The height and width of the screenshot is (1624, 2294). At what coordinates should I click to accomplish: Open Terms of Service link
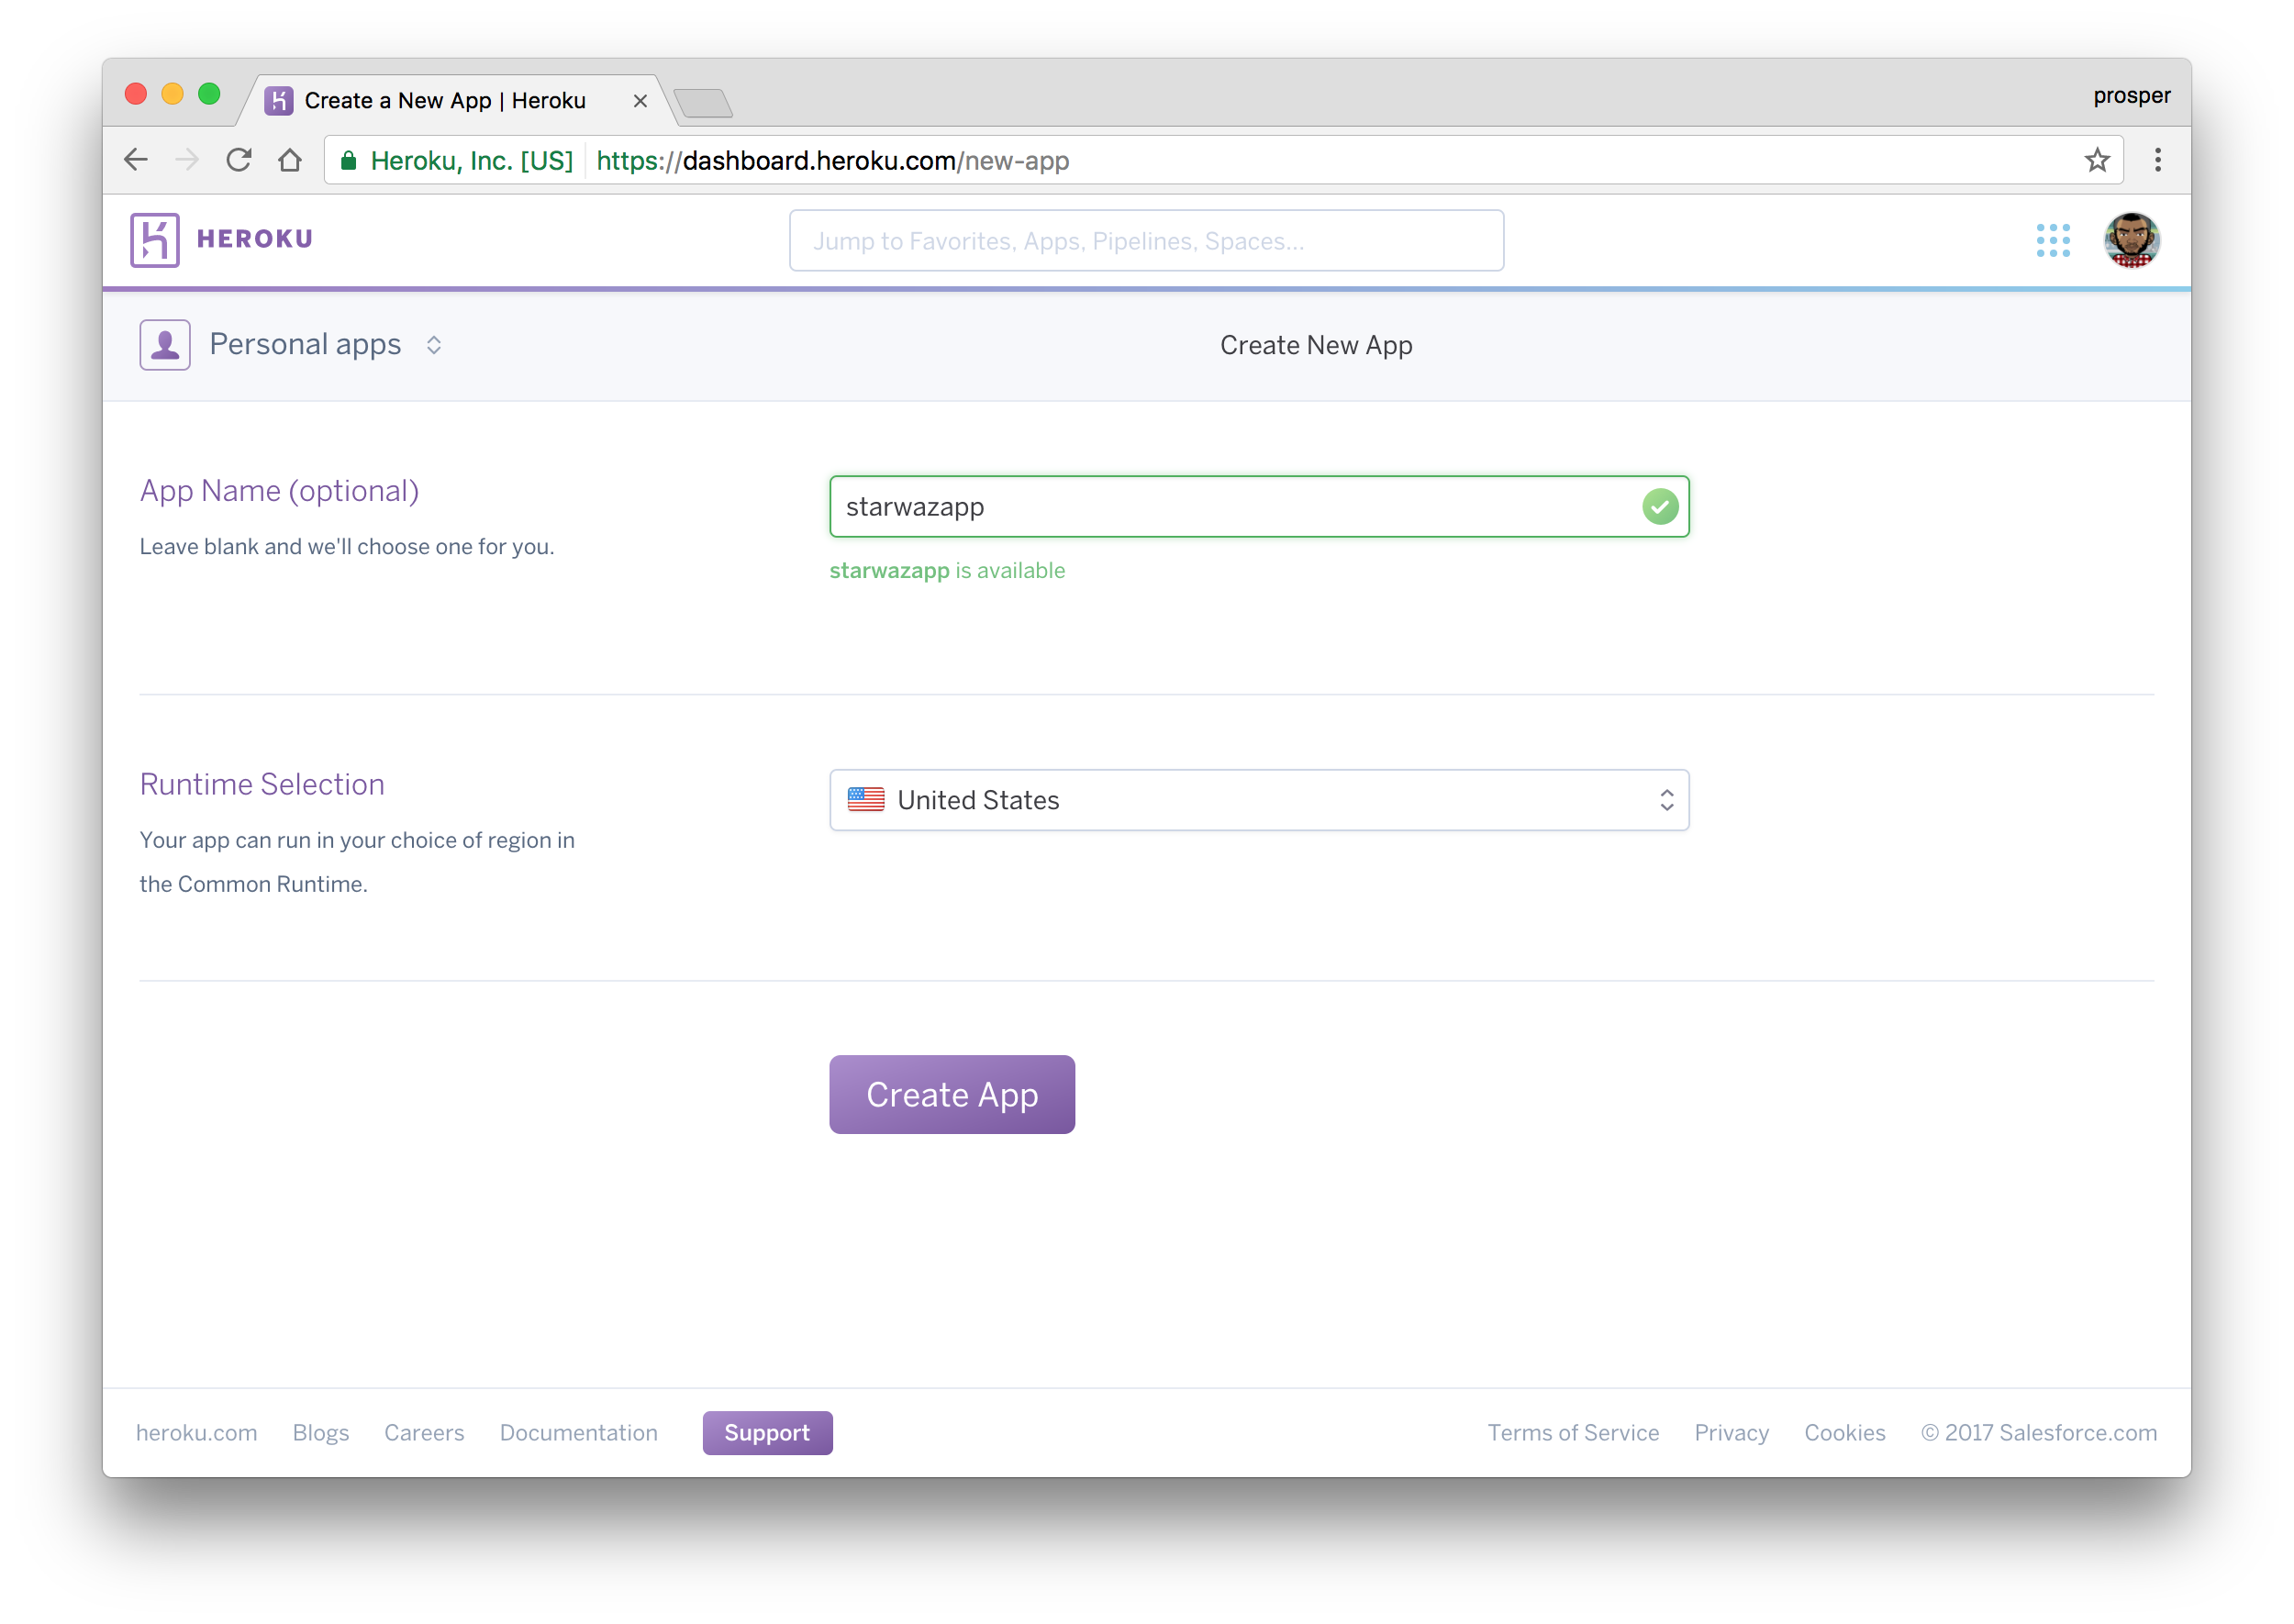pyautogui.click(x=1572, y=1433)
